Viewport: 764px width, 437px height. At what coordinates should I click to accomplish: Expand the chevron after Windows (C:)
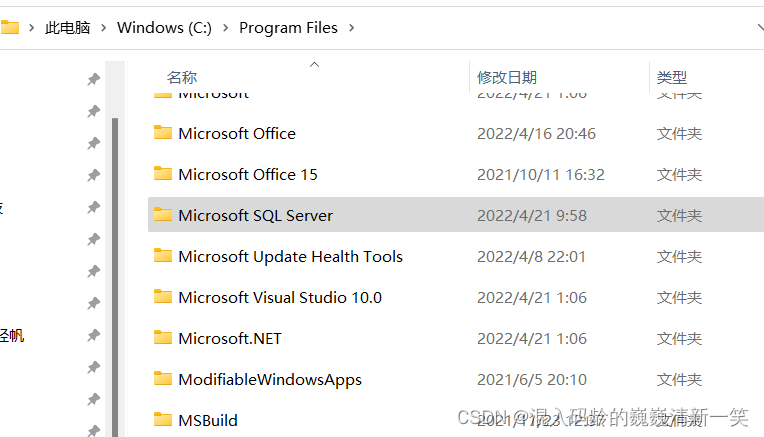pos(226,28)
